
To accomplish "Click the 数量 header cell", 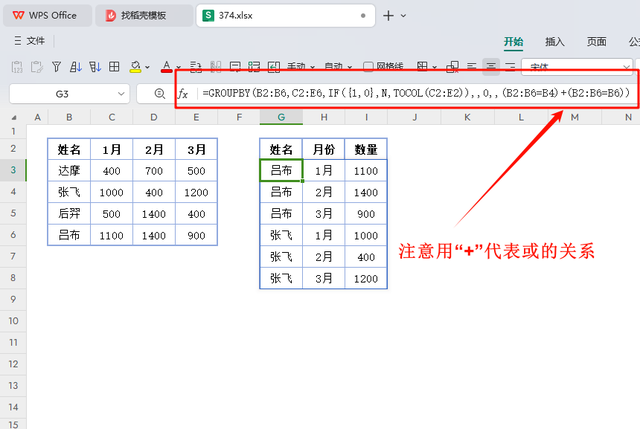I will (366, 149).
